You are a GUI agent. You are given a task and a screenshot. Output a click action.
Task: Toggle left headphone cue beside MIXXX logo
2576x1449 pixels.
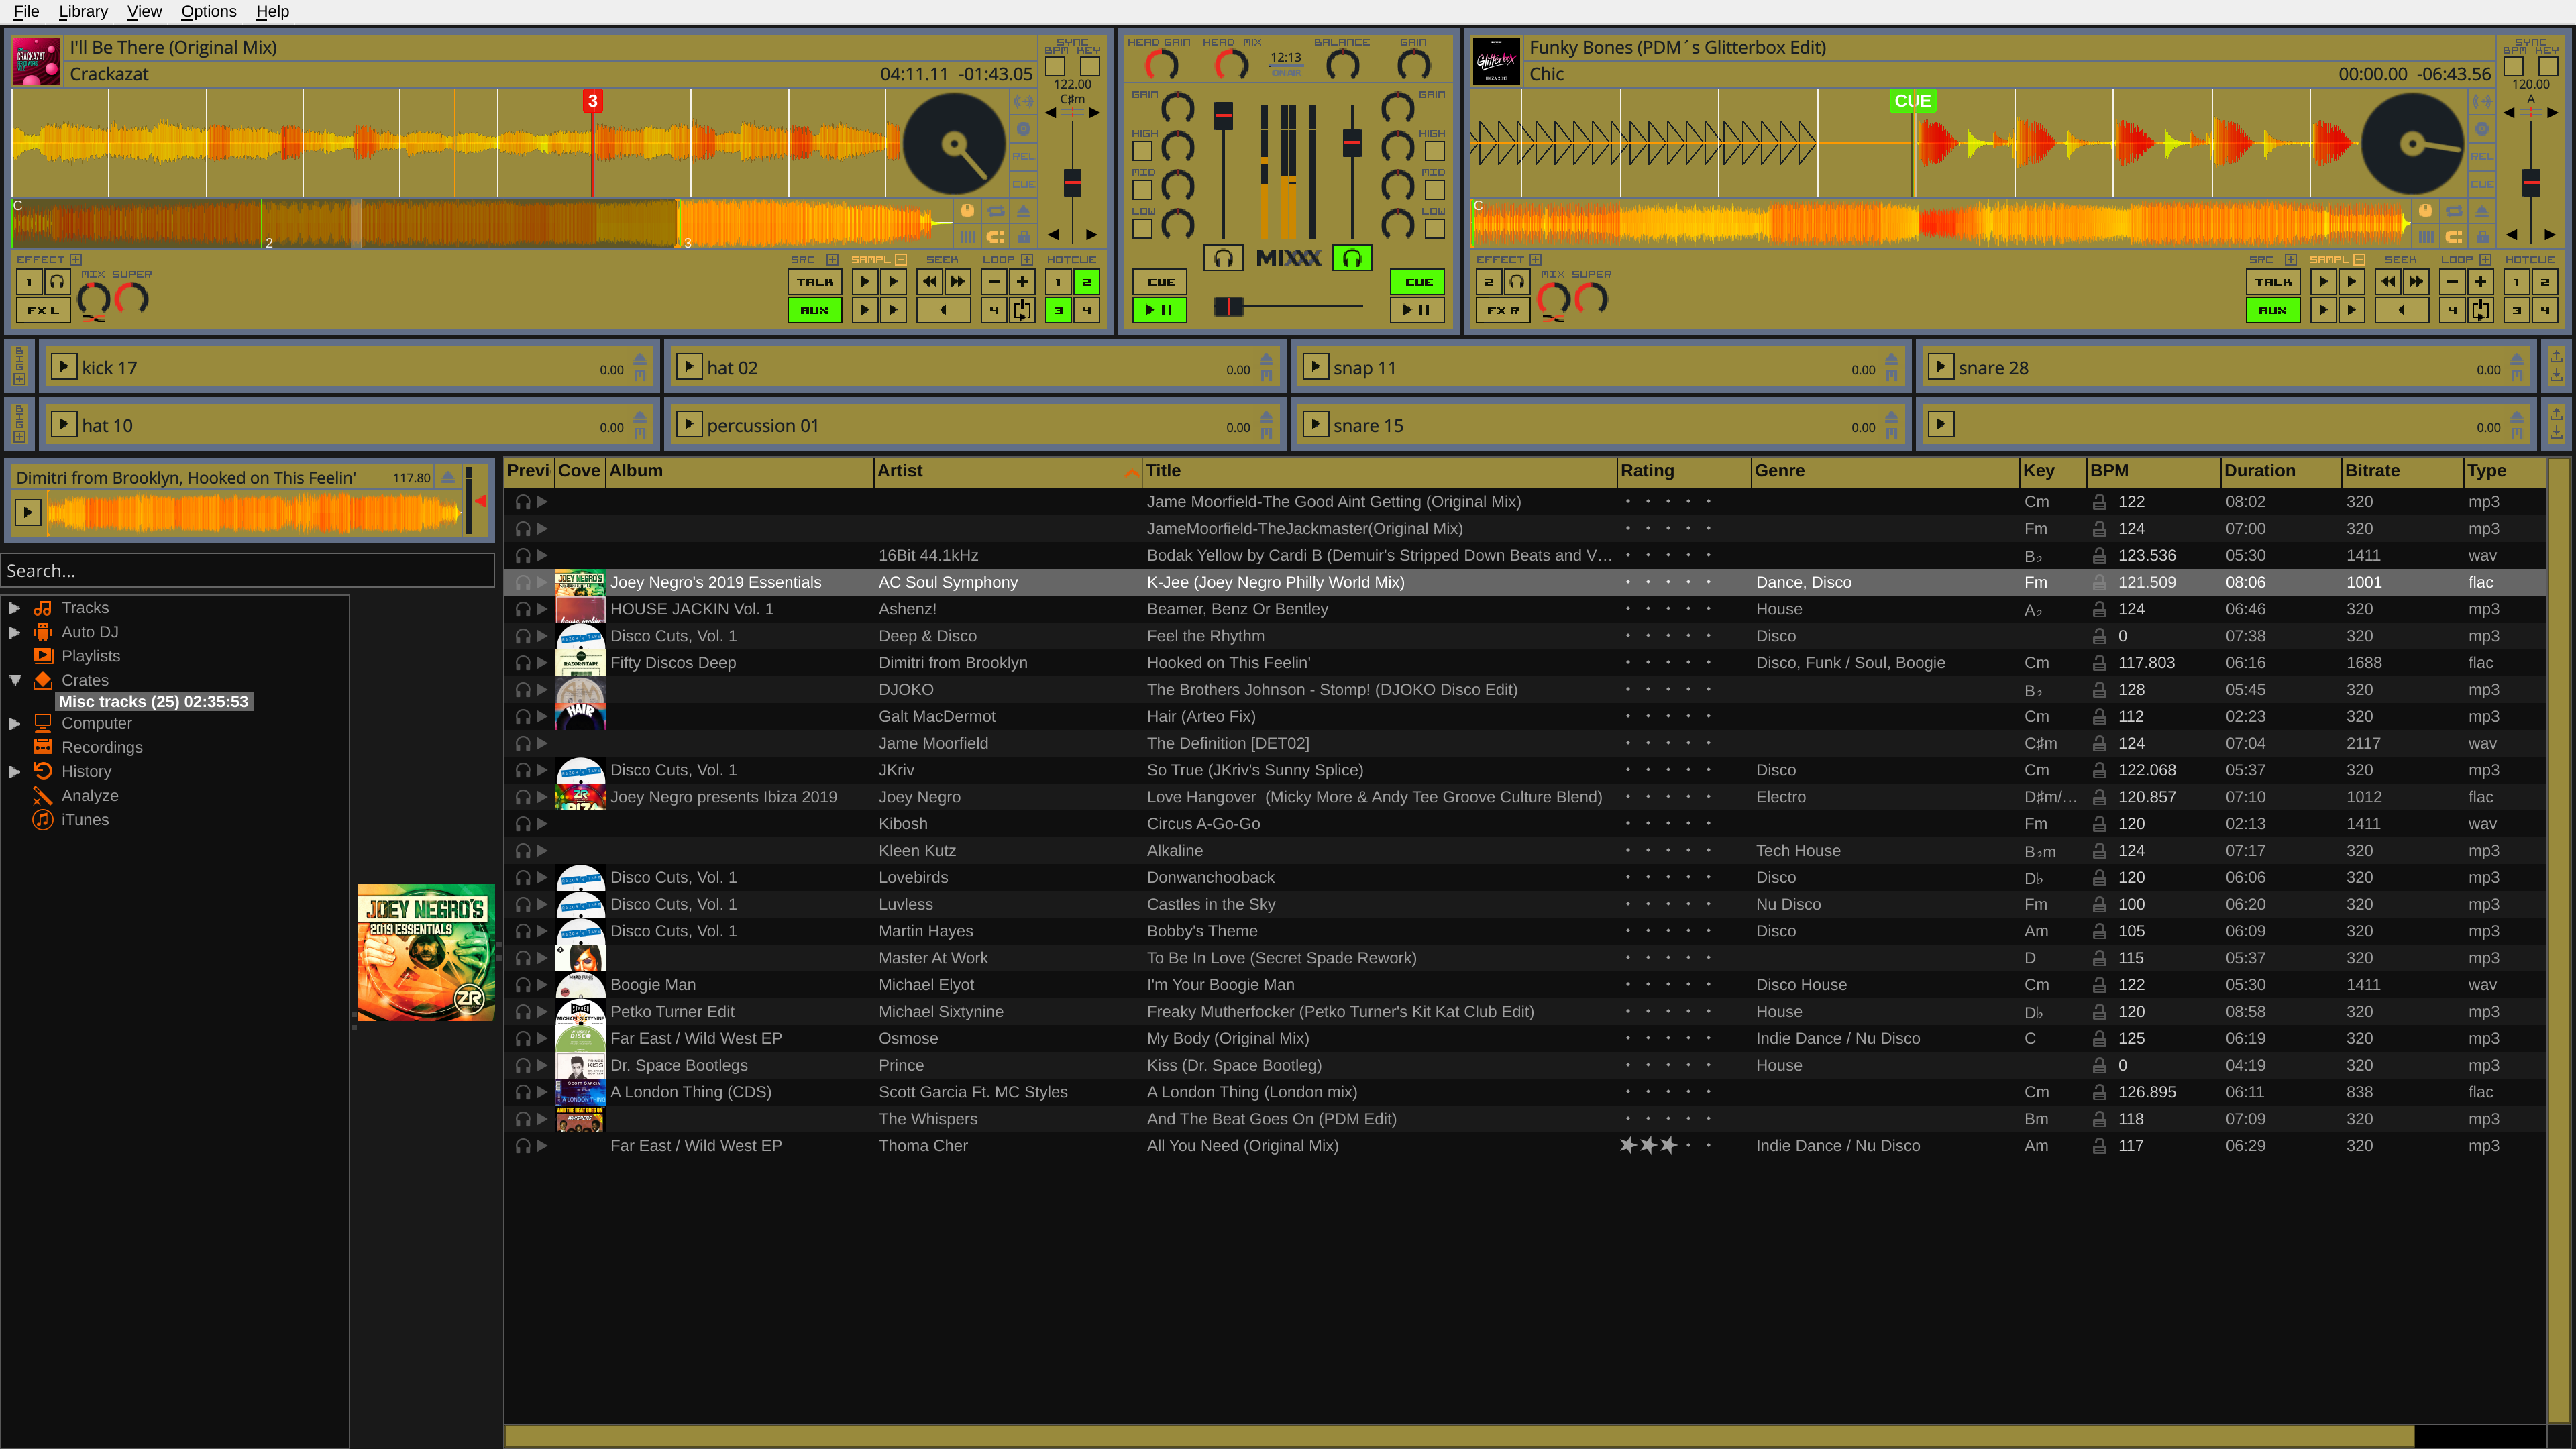(1222, 258)
